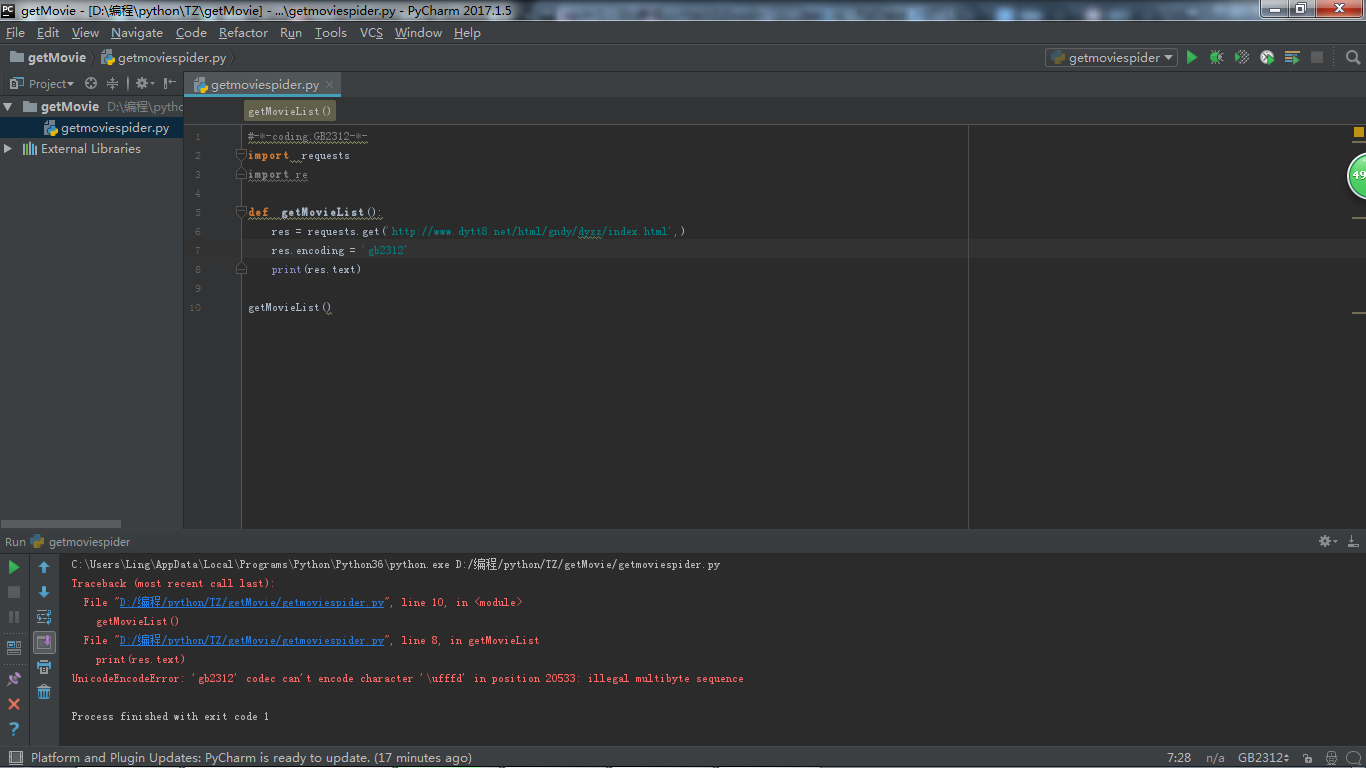Fold the import block at line 2

tap(241, 155)
